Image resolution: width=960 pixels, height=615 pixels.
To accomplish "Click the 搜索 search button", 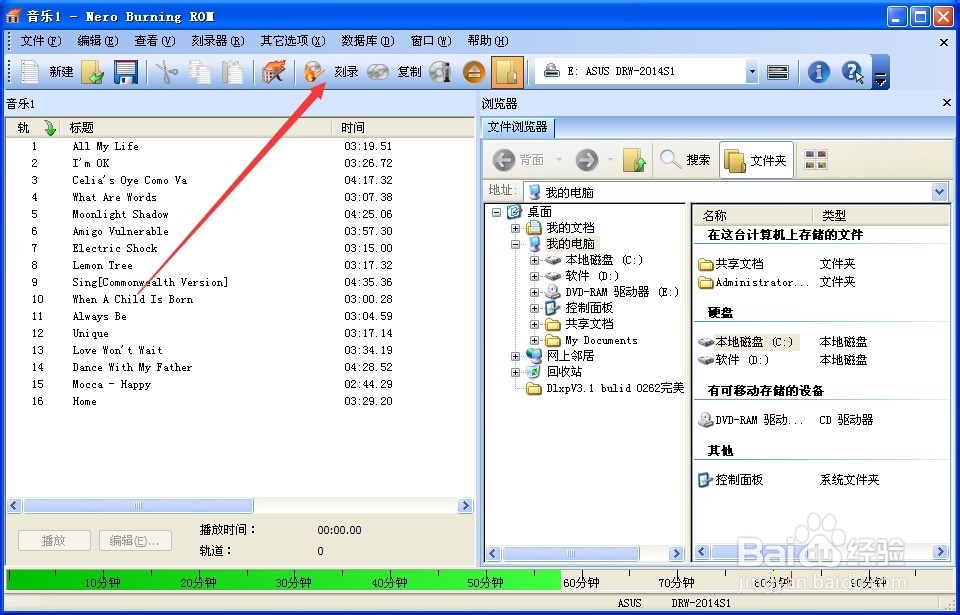I will pyautogui.click(x=685, y=160).
